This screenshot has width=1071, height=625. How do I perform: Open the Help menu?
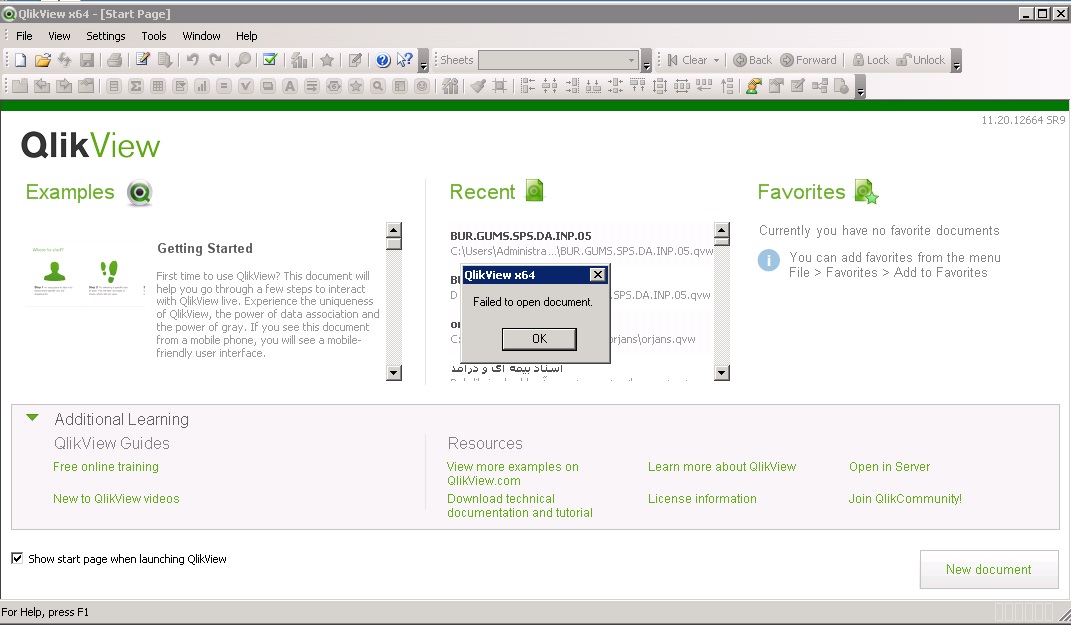pos(247,36)
